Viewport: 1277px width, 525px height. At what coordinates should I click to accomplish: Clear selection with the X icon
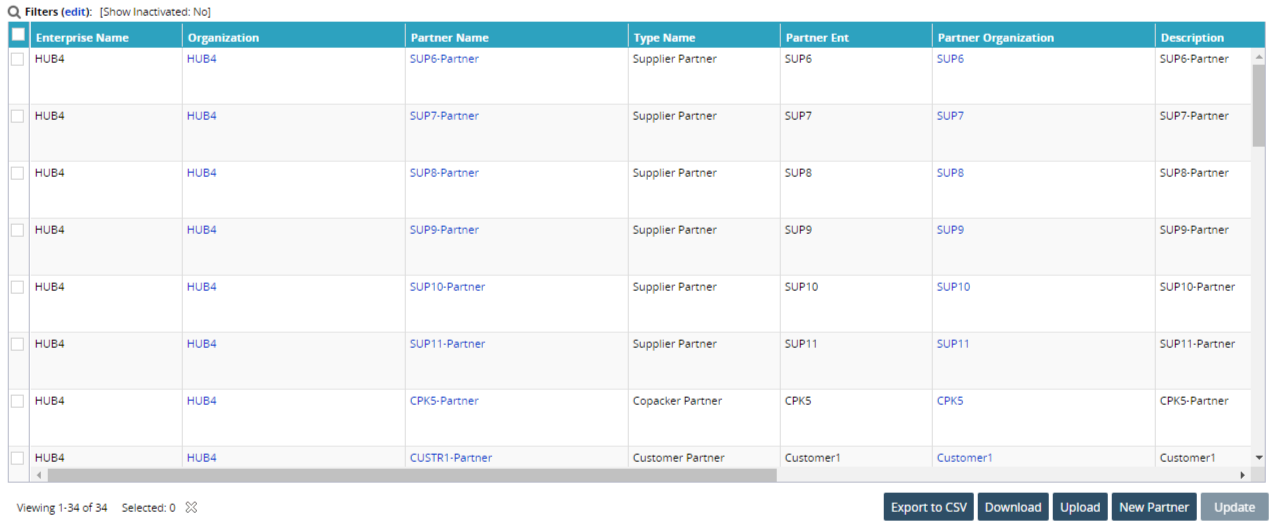point(191,507)
